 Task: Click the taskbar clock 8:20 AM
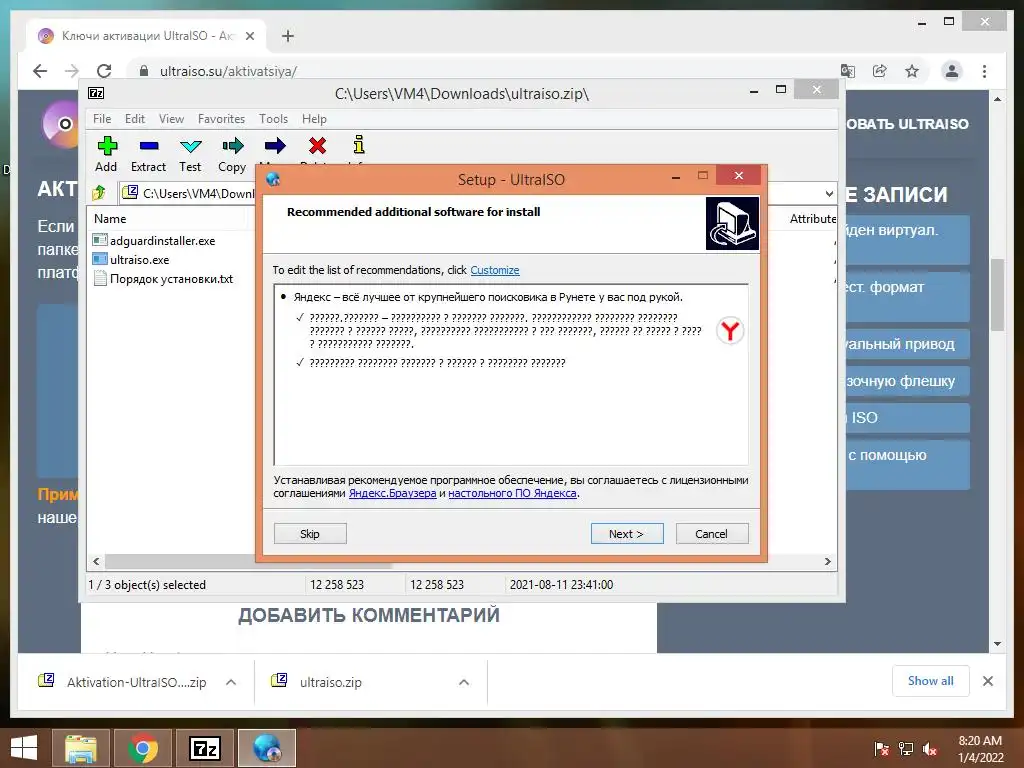coord(980,741)
